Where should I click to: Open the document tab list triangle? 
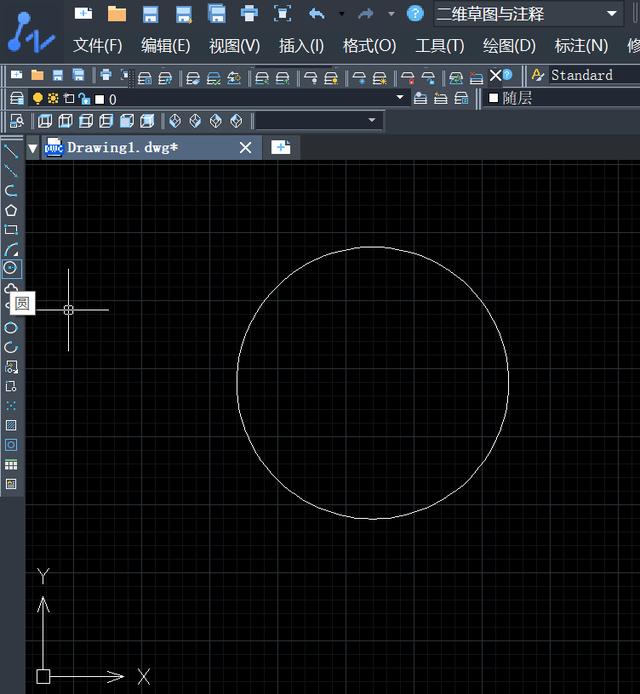33,148
